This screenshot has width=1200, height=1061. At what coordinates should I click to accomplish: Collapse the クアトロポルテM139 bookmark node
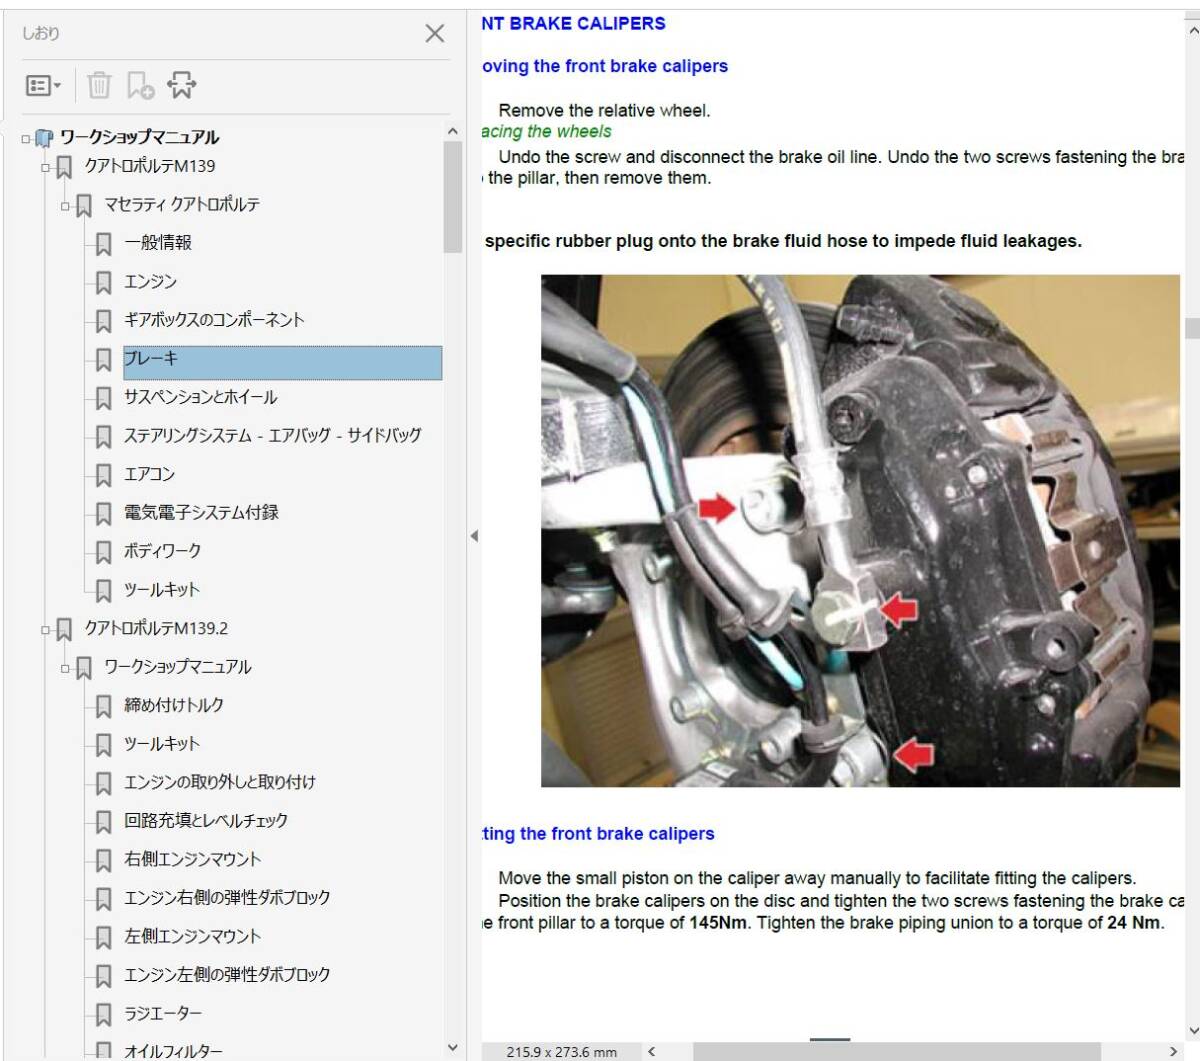(46, 167)
